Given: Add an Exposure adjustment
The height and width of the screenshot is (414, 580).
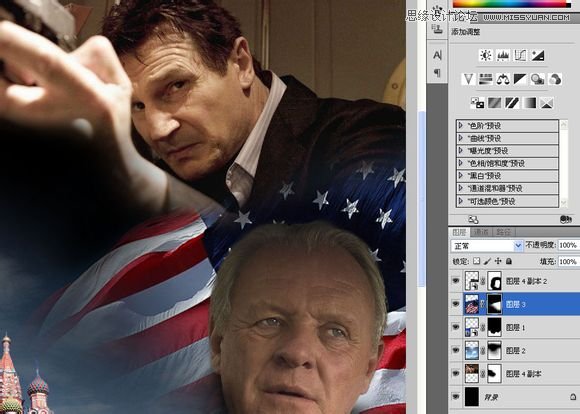Looking at the screenshot, I should (538, 55).
